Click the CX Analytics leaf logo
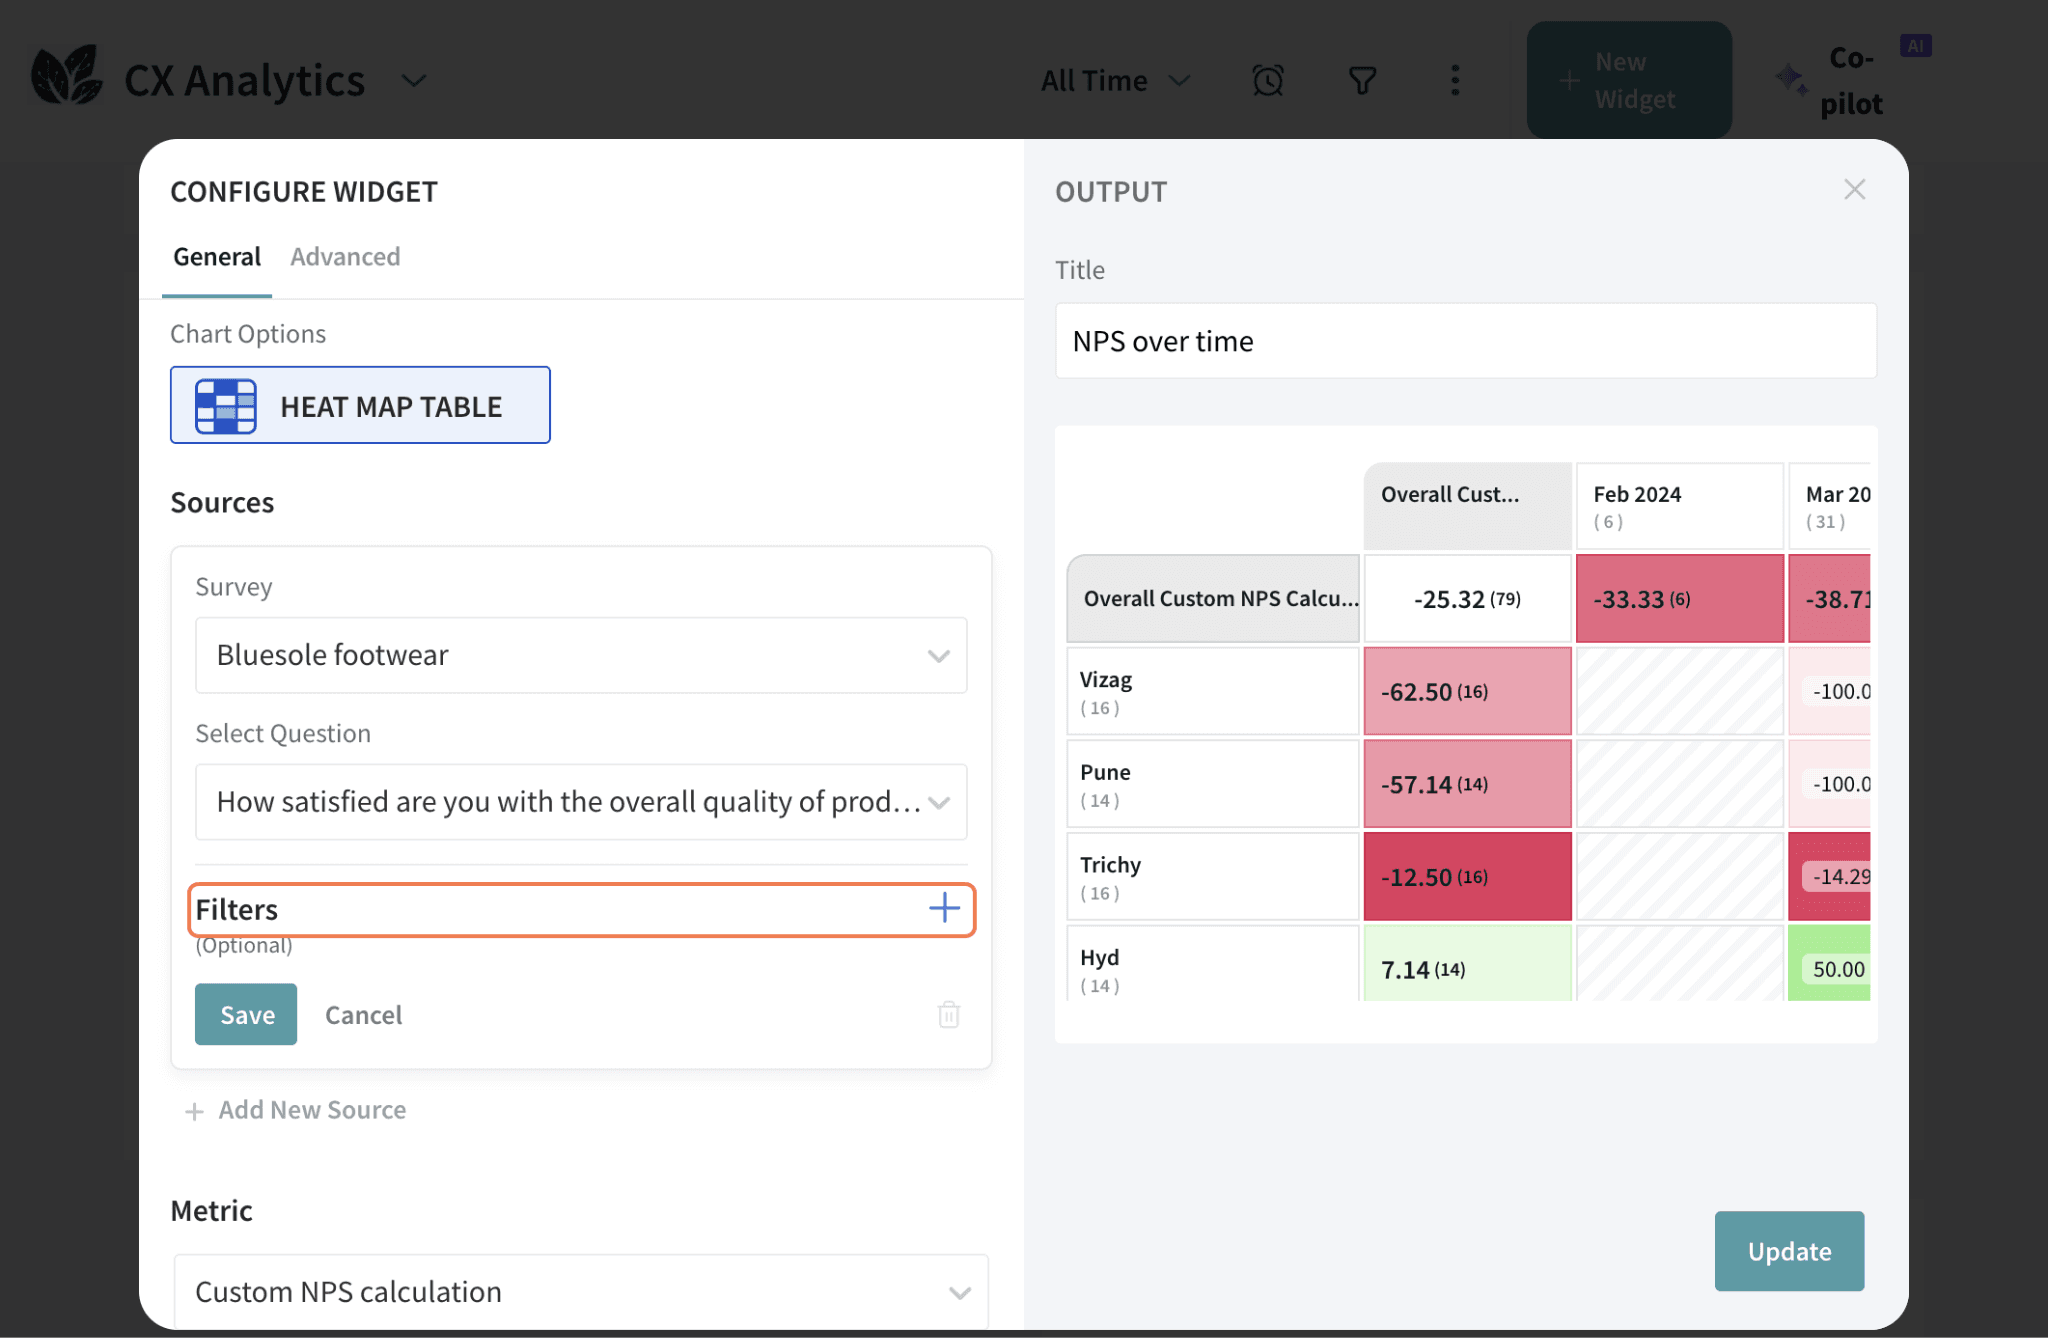The image size is (2048, 1338). click(66, 76)
